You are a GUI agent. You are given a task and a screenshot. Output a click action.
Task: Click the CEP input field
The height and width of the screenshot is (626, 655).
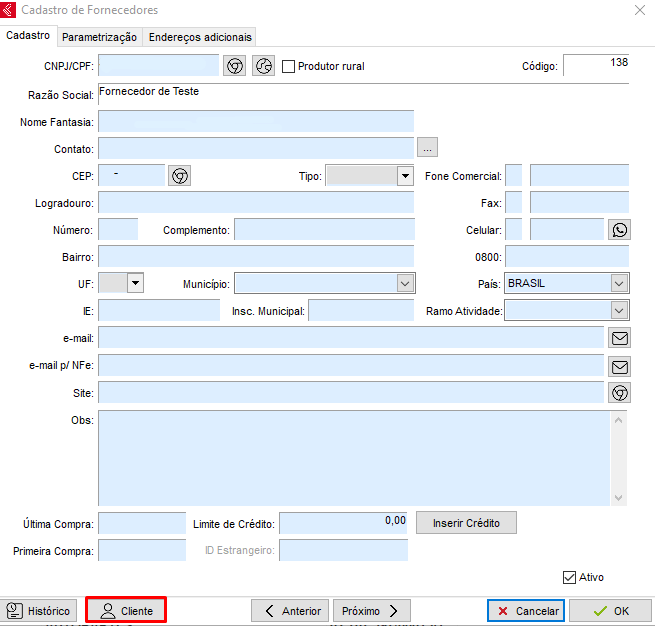(x=132, y=175)
